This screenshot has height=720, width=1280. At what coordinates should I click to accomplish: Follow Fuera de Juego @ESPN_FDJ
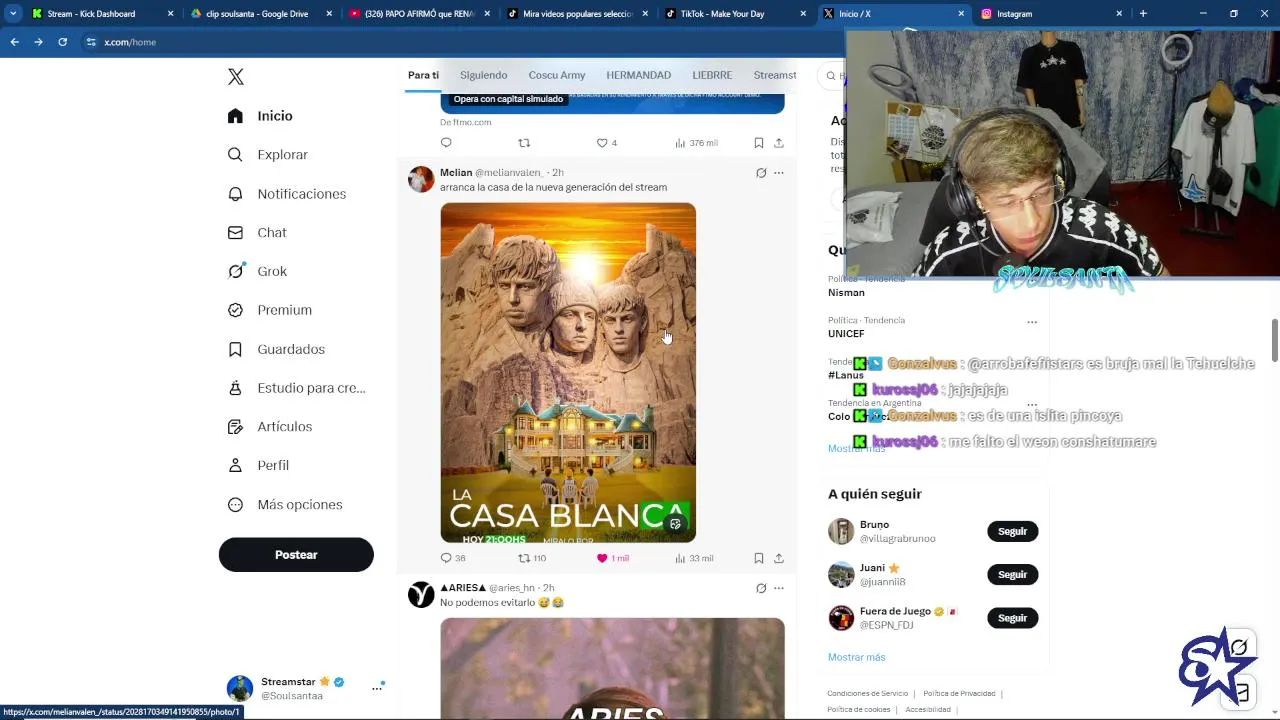tap(1012, 618)
